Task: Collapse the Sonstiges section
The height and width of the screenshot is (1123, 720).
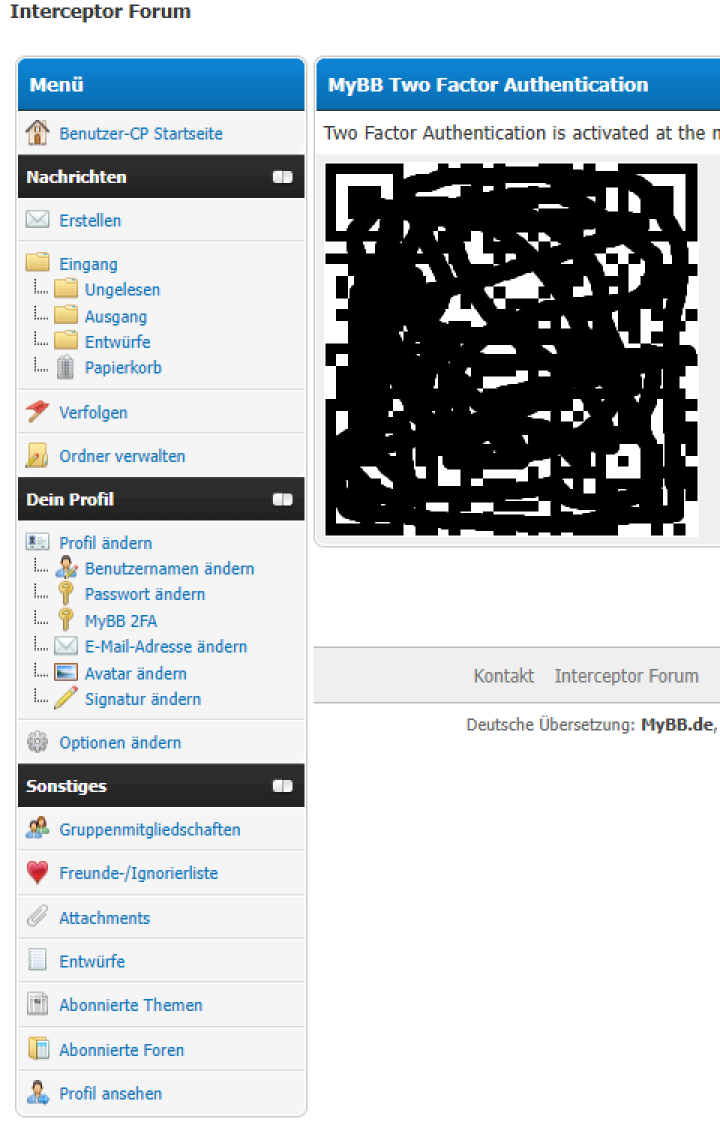Action: tap(282, 786)
